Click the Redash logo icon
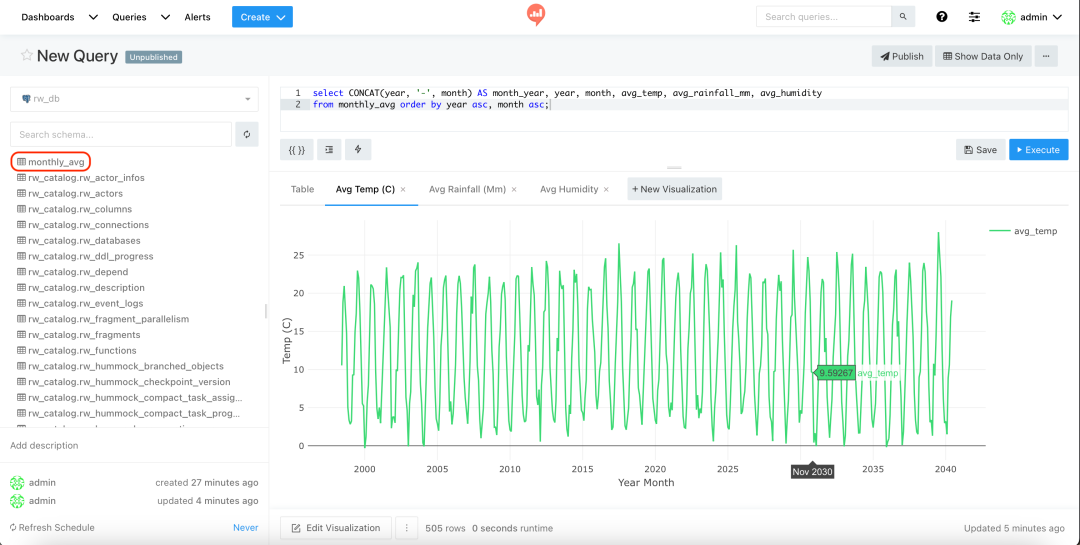This screenshot has width=1080, height=545. (x=536, y=15)
